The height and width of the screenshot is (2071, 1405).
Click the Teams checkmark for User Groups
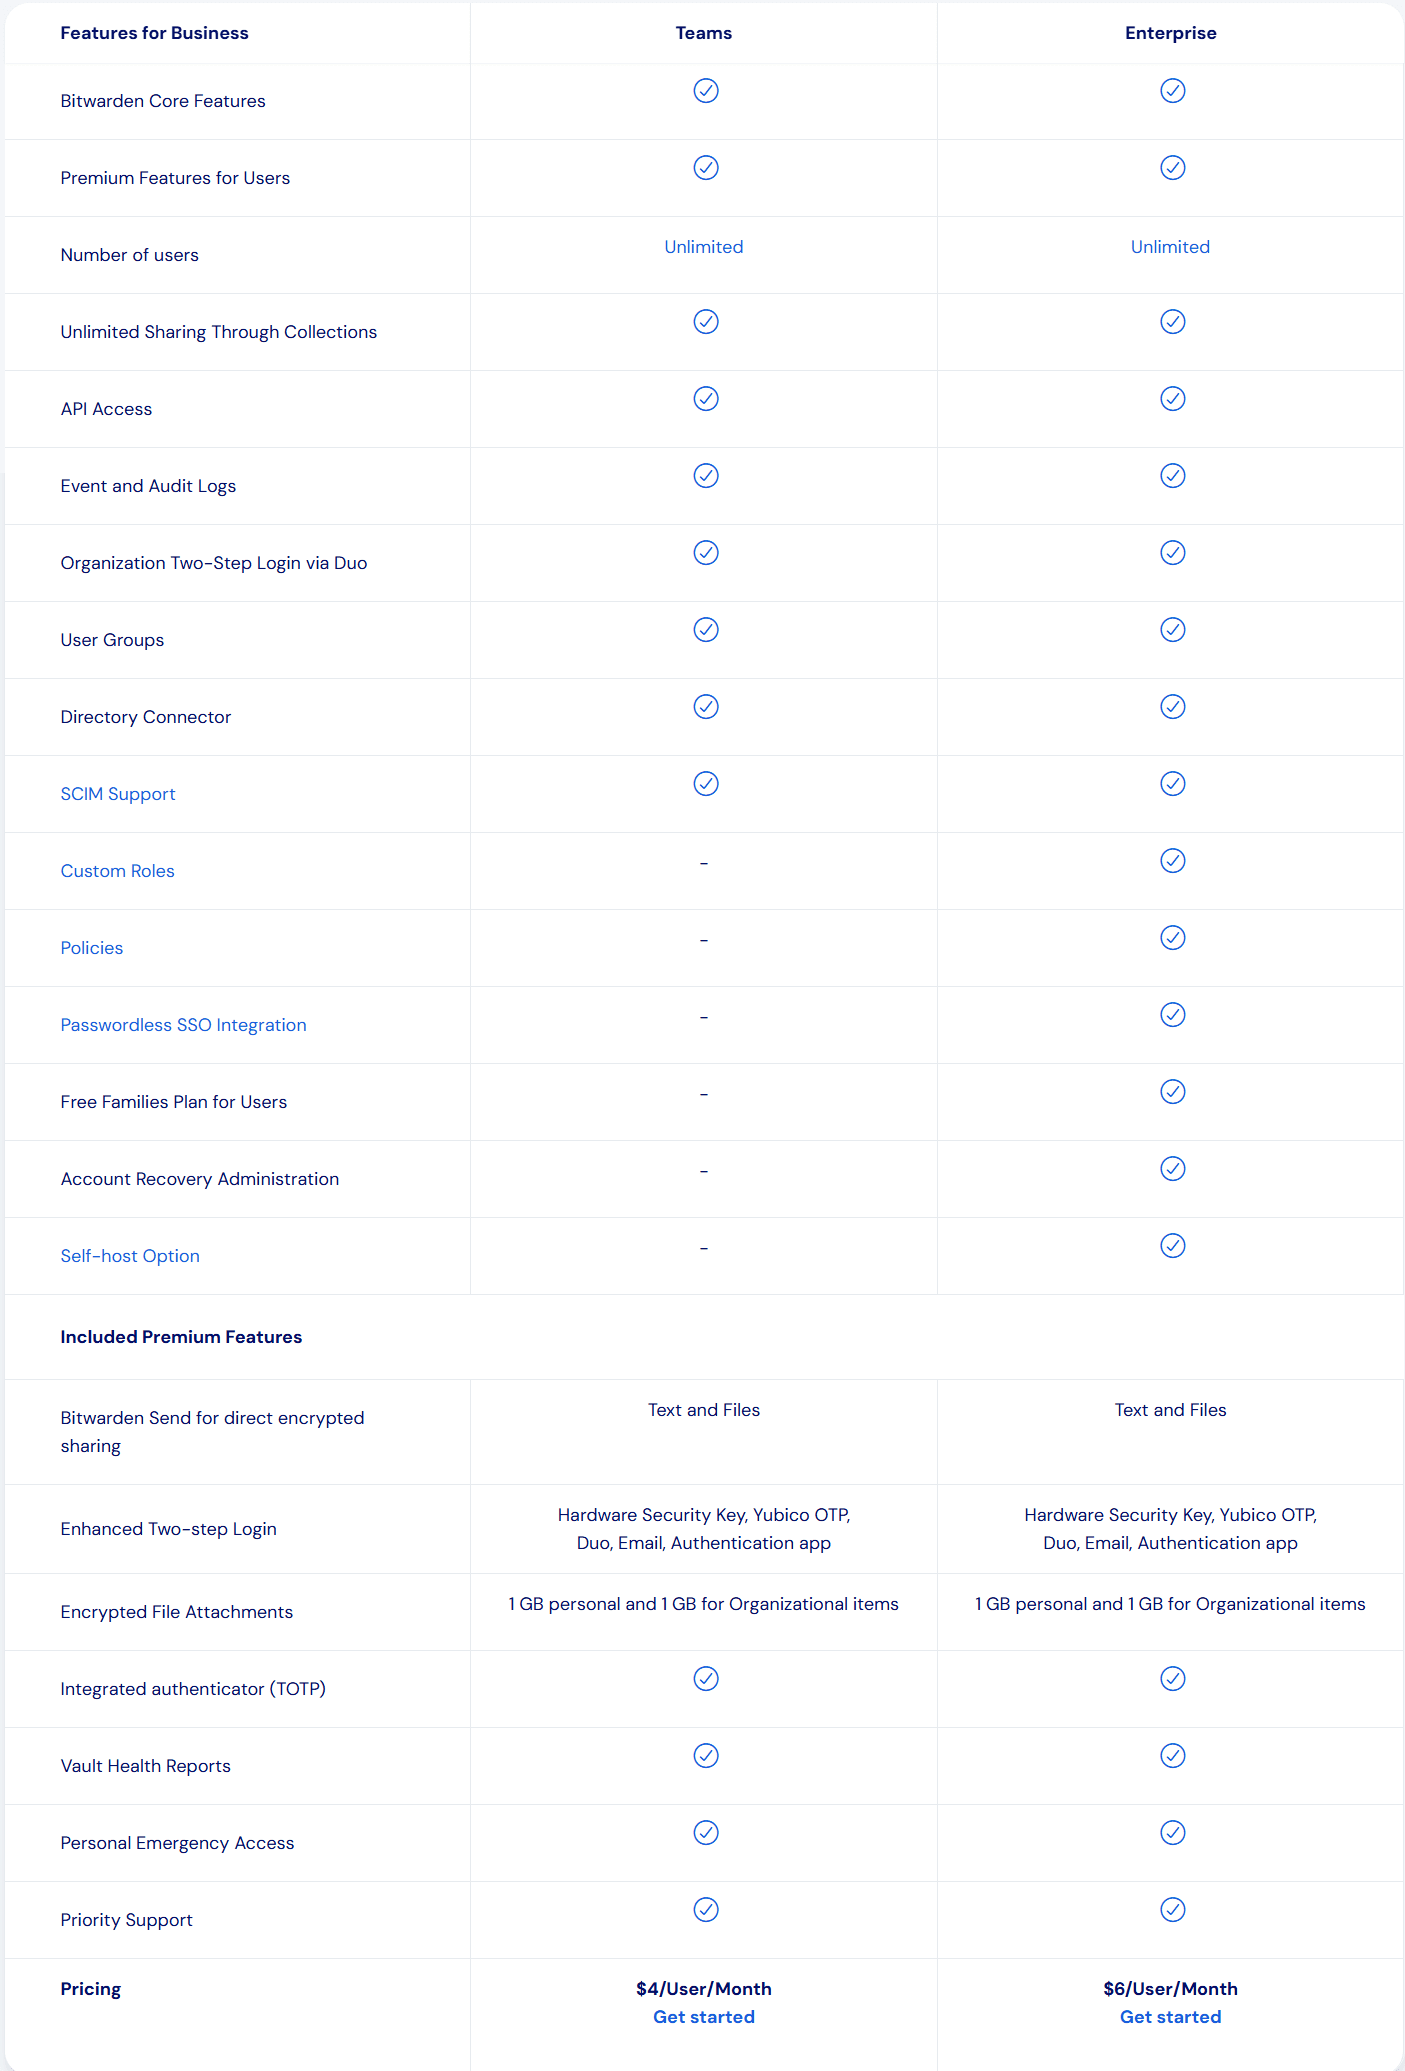[705, 629]
